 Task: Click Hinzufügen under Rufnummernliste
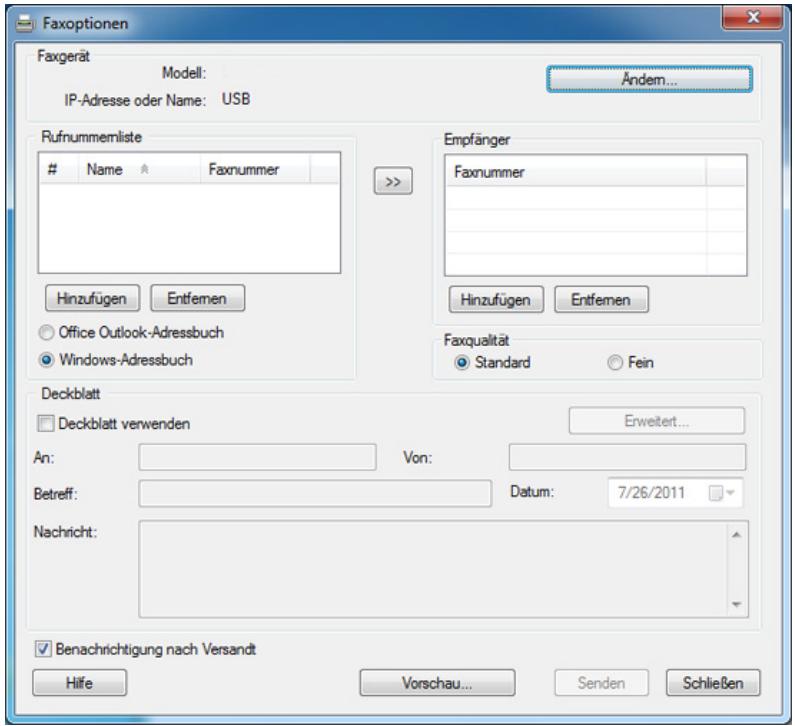click(92, 298)
